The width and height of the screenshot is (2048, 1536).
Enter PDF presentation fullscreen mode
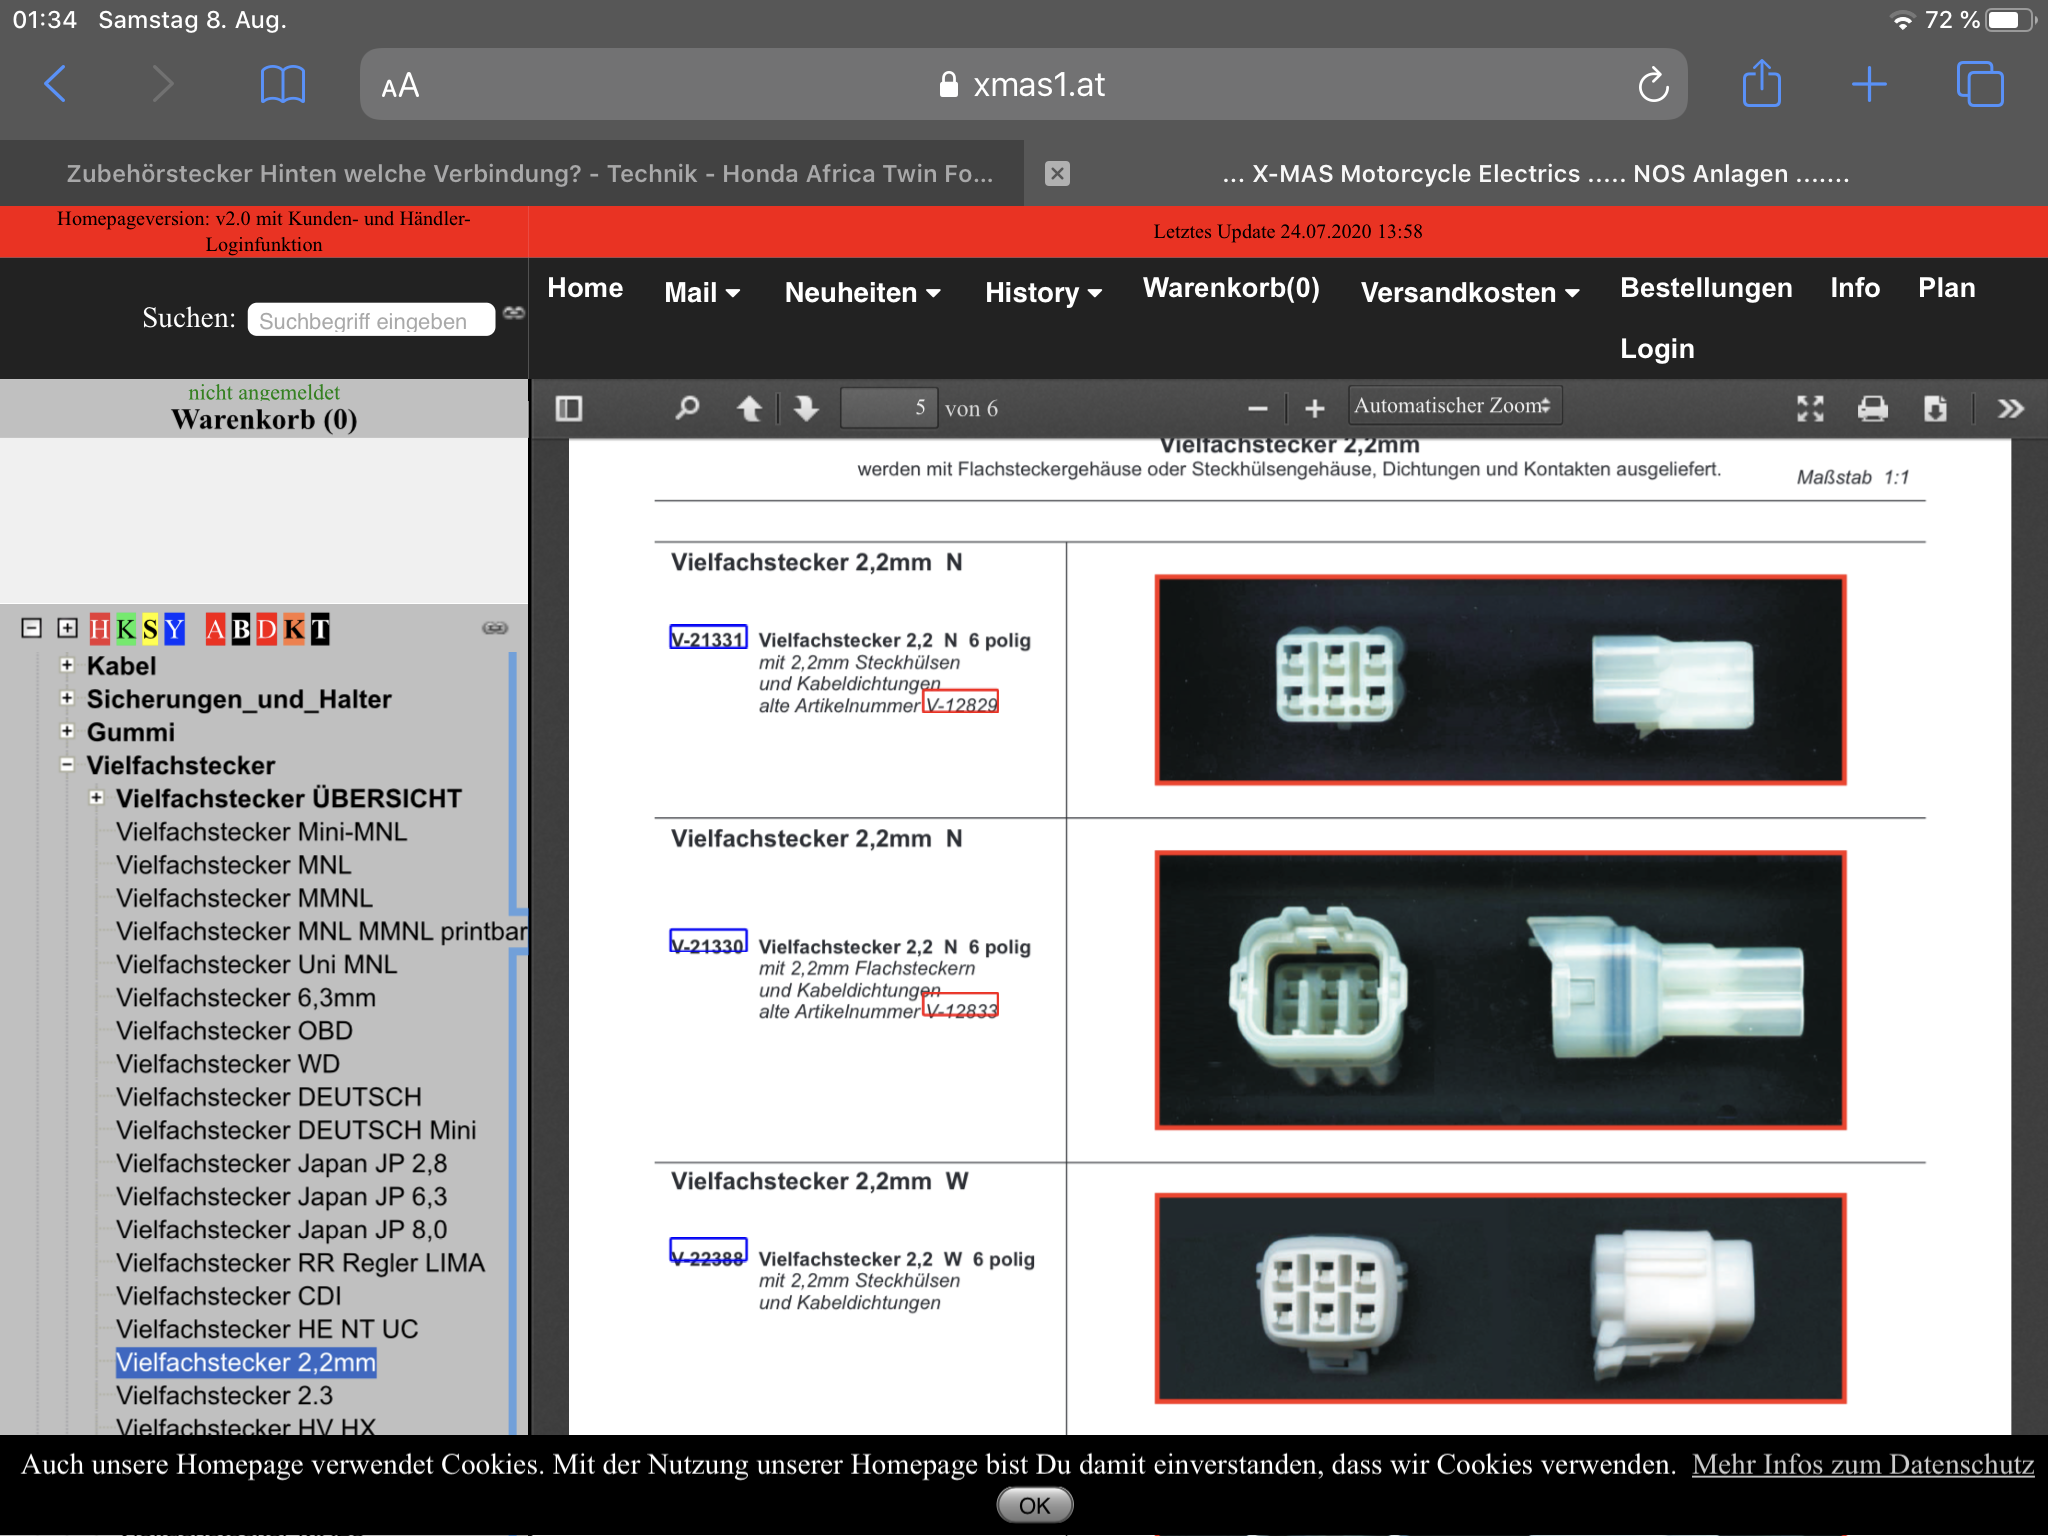[1810, 408]
